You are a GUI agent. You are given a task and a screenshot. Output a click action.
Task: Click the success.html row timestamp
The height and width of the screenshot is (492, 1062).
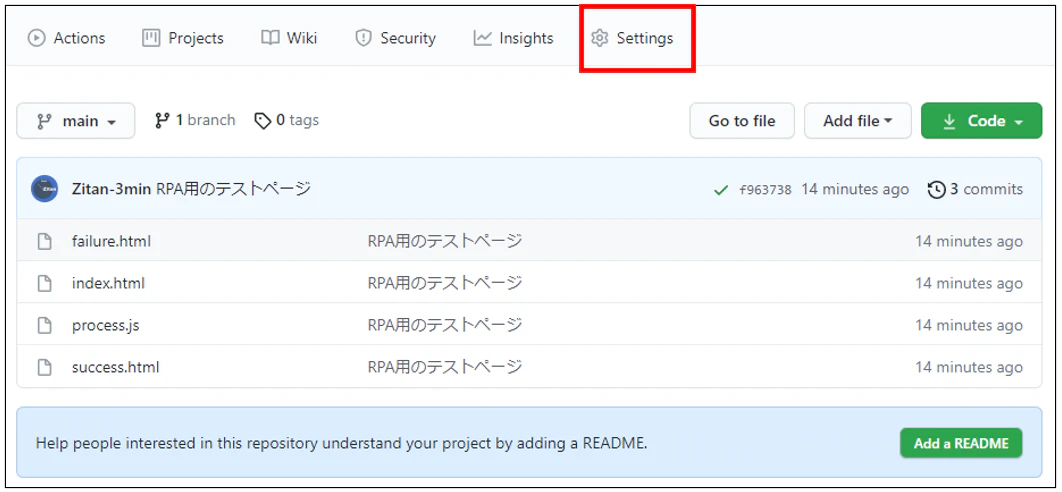click(969, 367)
